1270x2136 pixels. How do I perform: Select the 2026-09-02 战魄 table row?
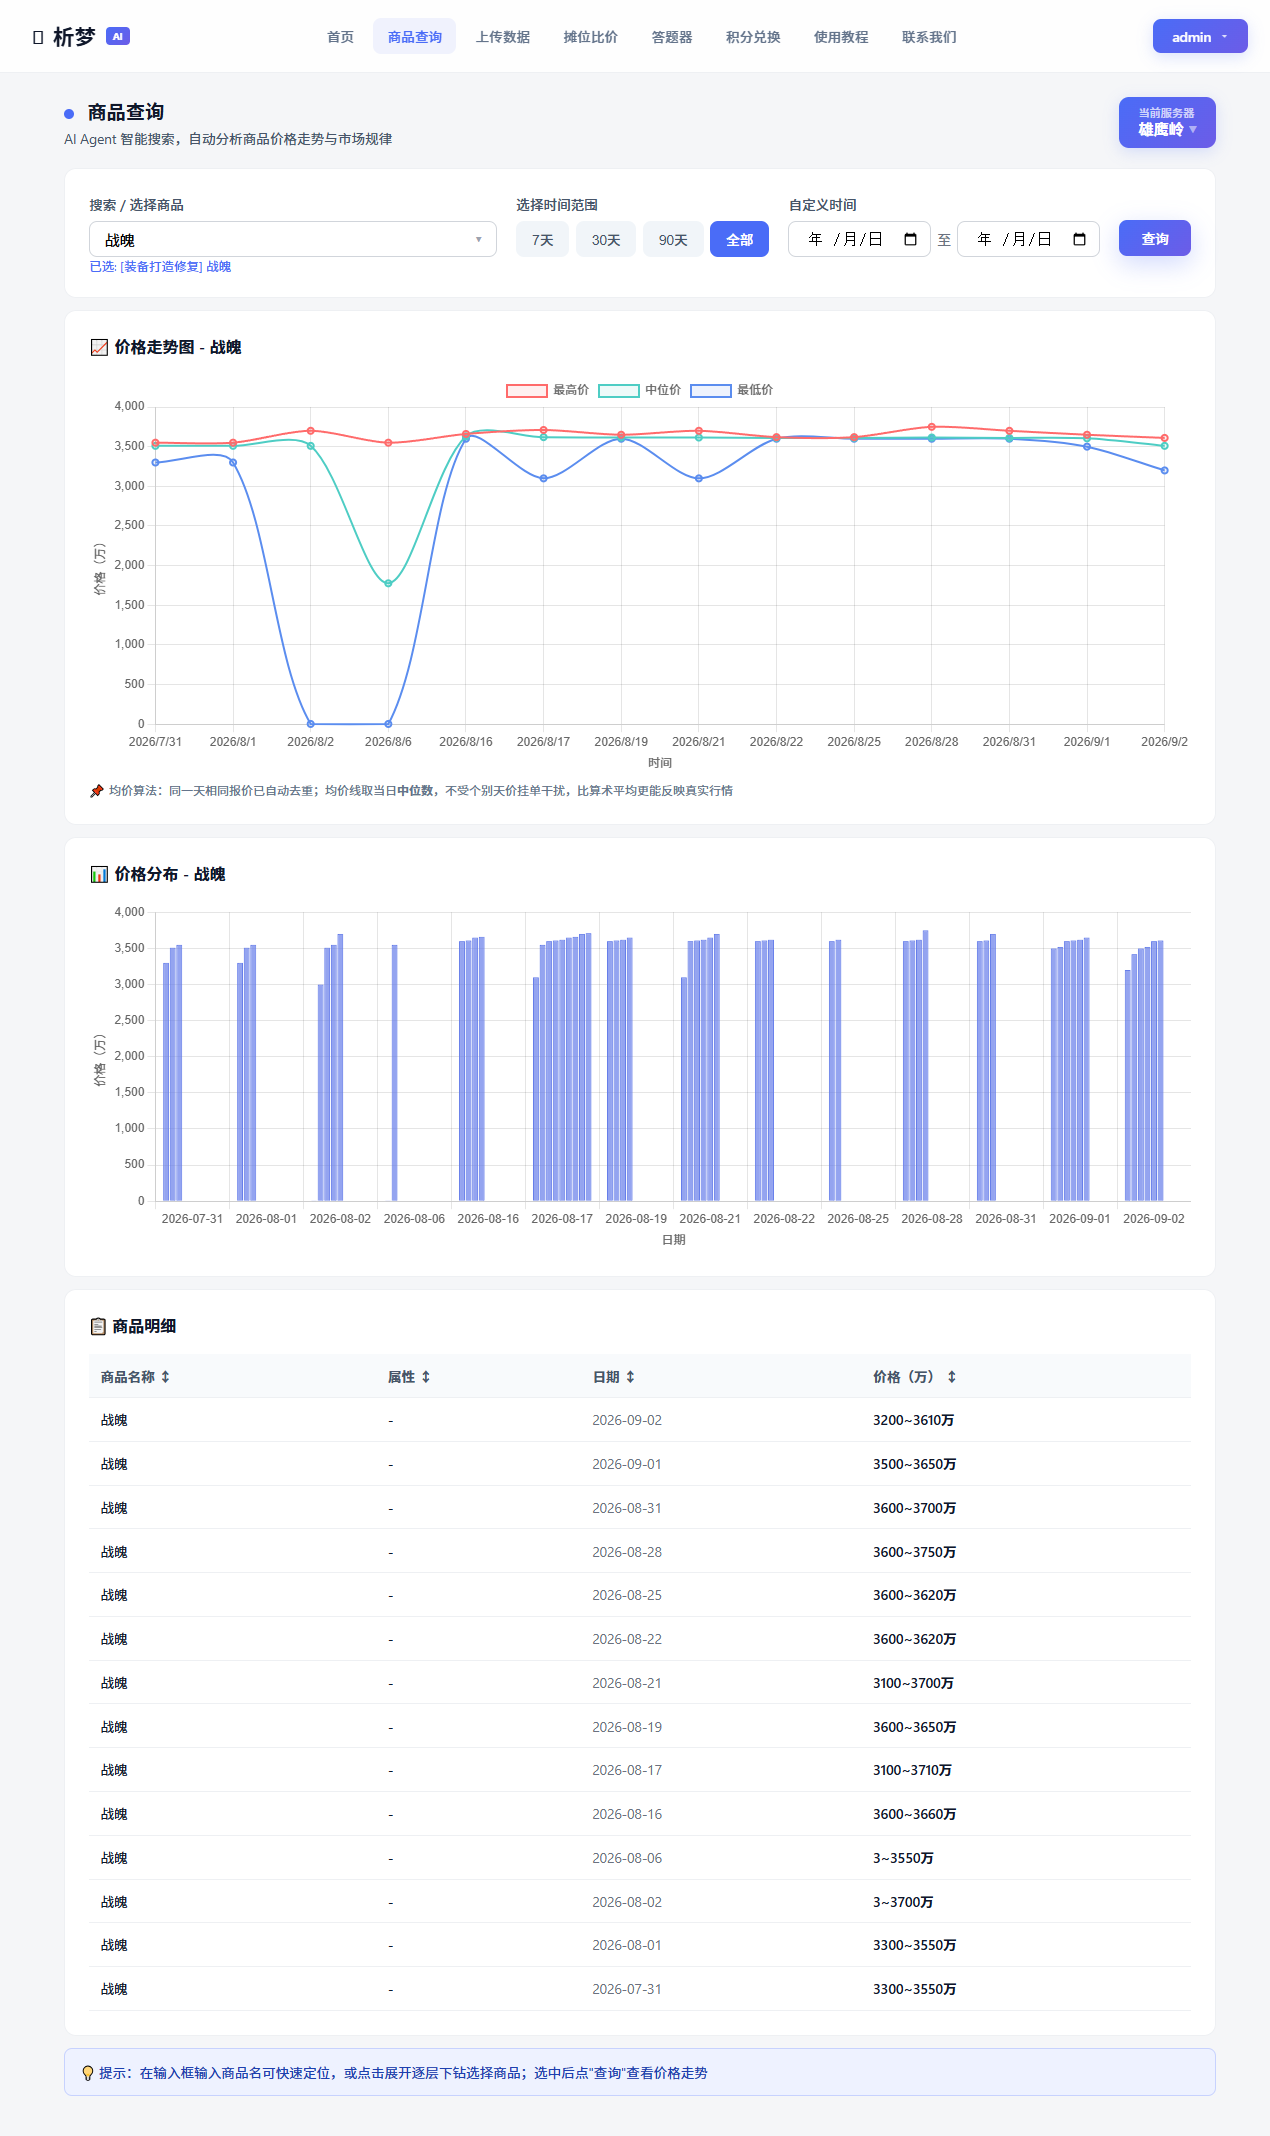coord(640,1420)
